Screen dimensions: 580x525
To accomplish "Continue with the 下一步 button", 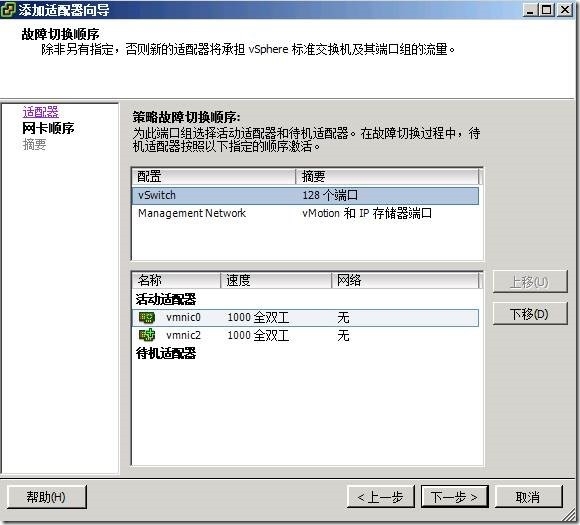I will click(x=454, y=497).
